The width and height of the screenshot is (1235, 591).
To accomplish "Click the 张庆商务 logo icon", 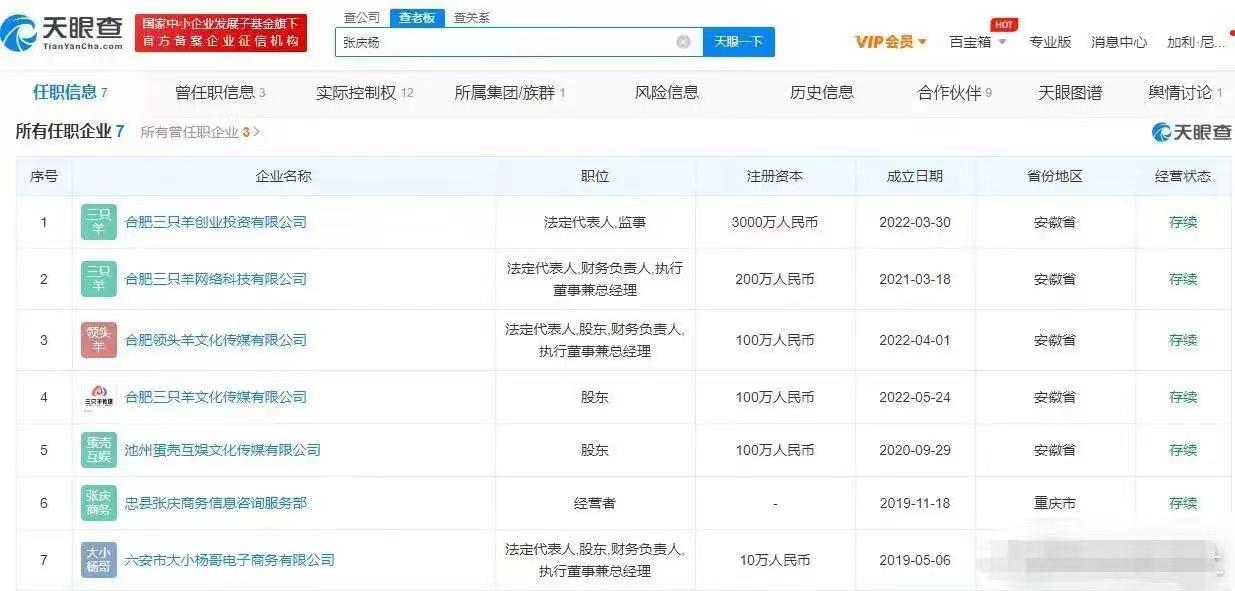I will click(97, 503).
